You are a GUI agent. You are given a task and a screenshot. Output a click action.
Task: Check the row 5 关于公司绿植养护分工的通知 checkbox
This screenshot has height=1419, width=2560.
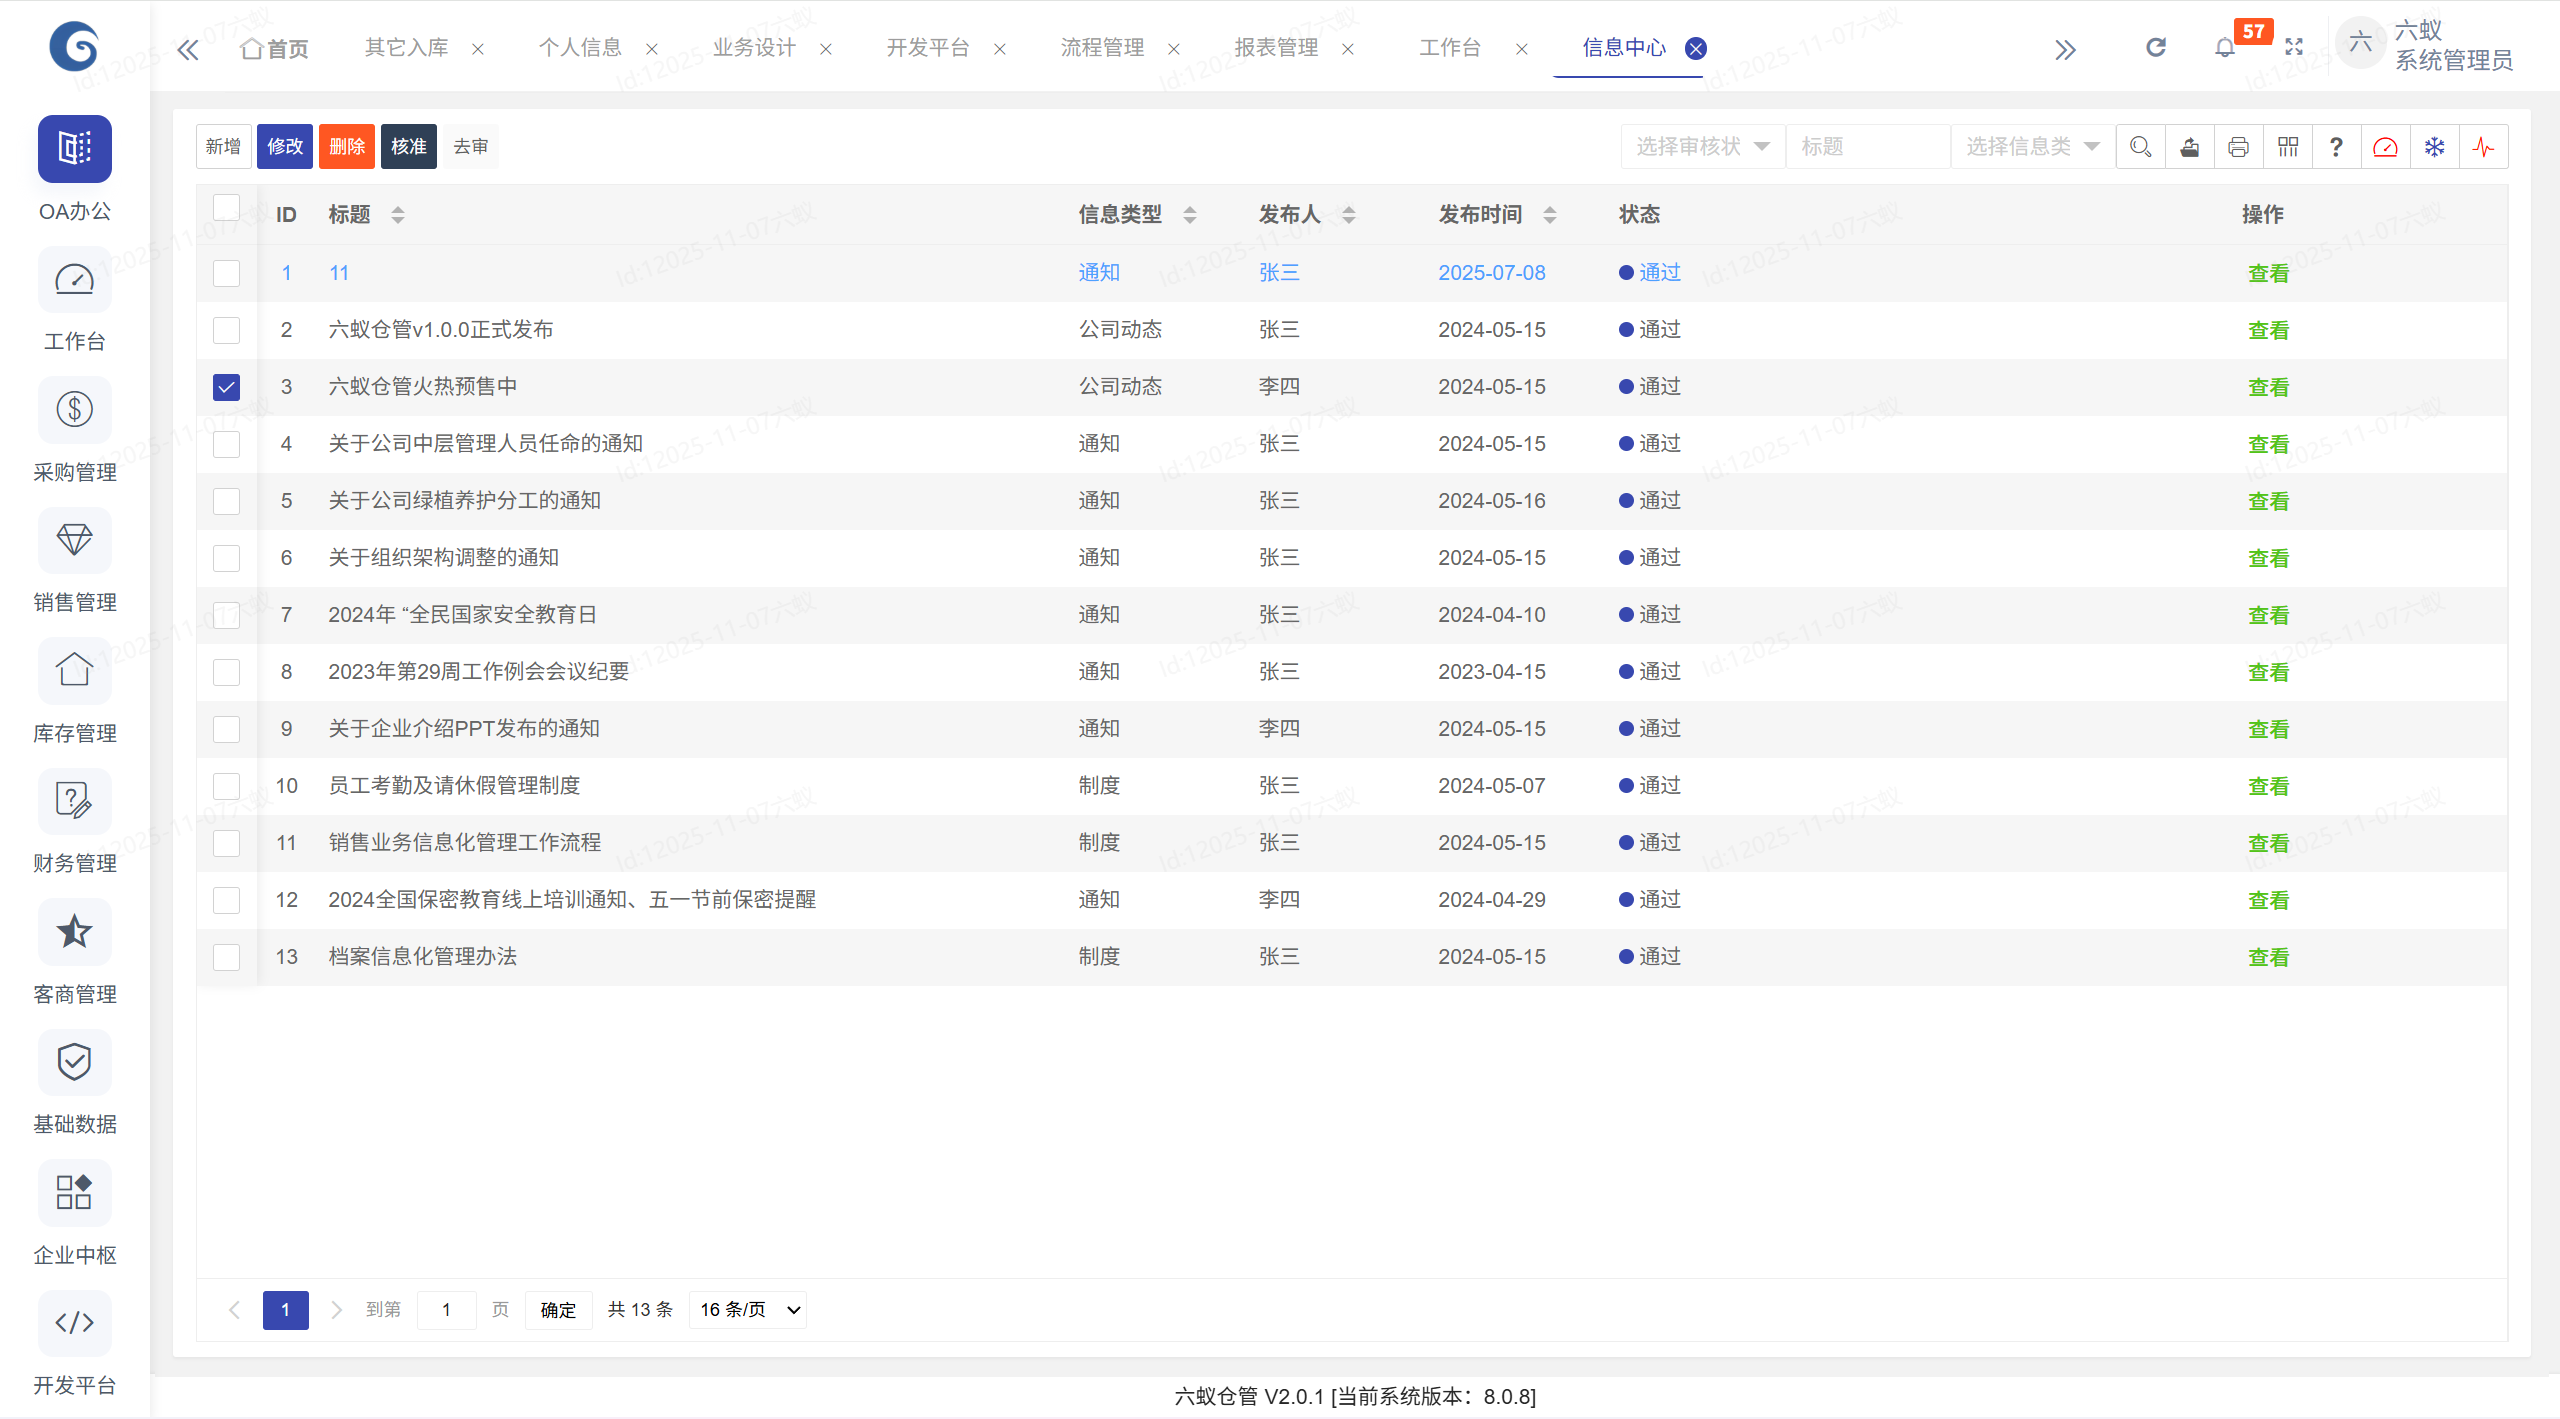227,501
